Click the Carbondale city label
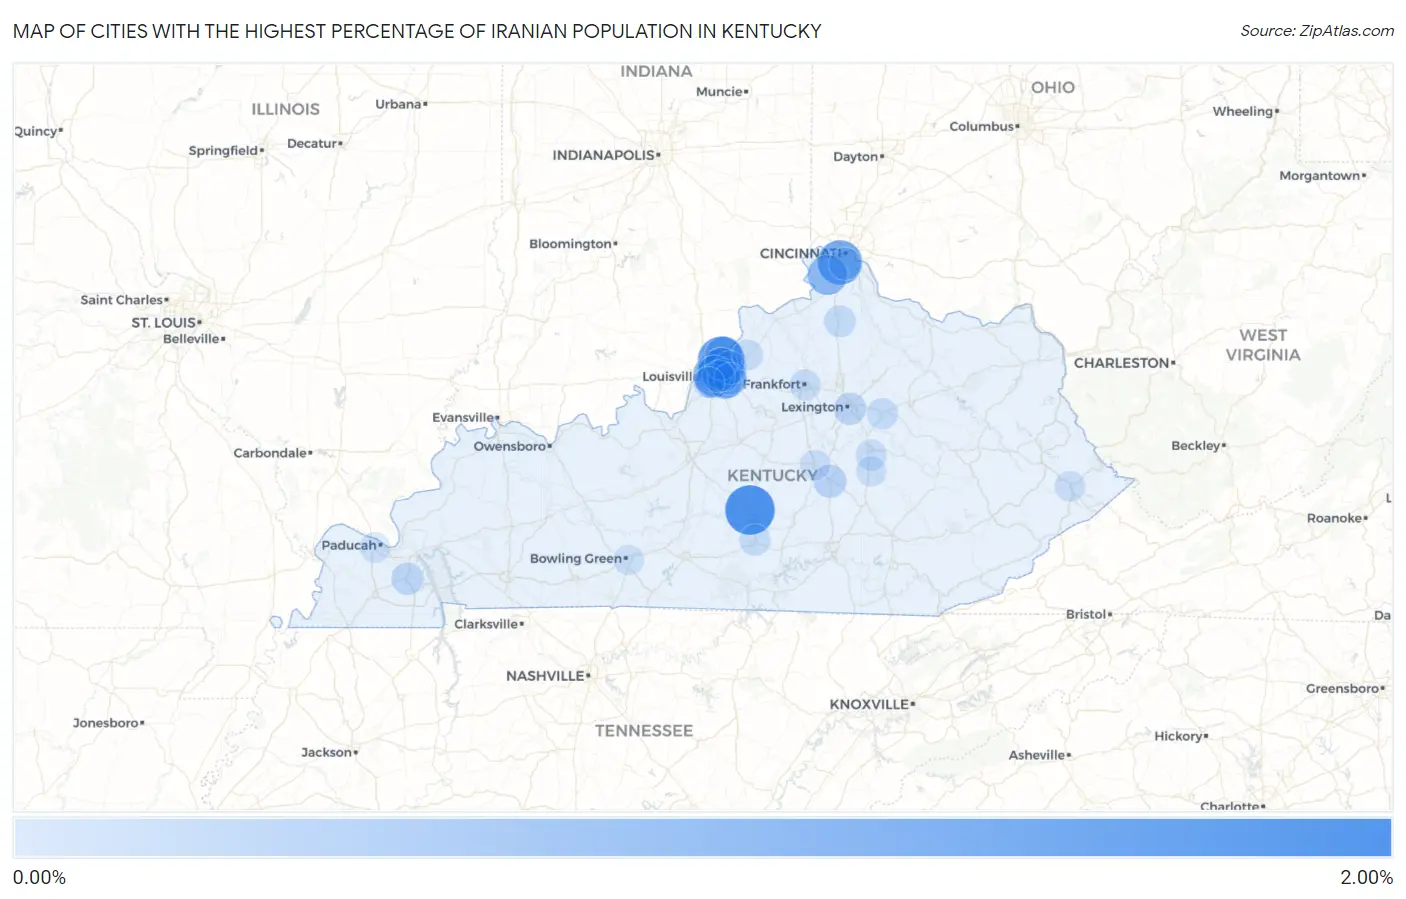 pos(270,453)
